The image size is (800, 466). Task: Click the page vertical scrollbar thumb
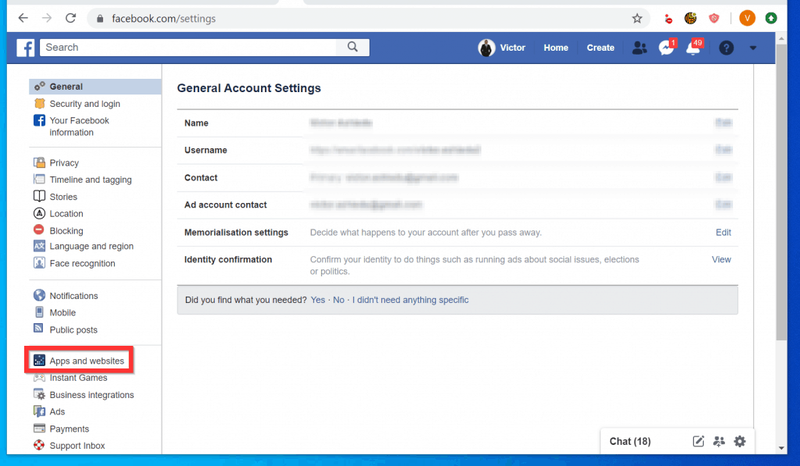click(x=781, y=192)
